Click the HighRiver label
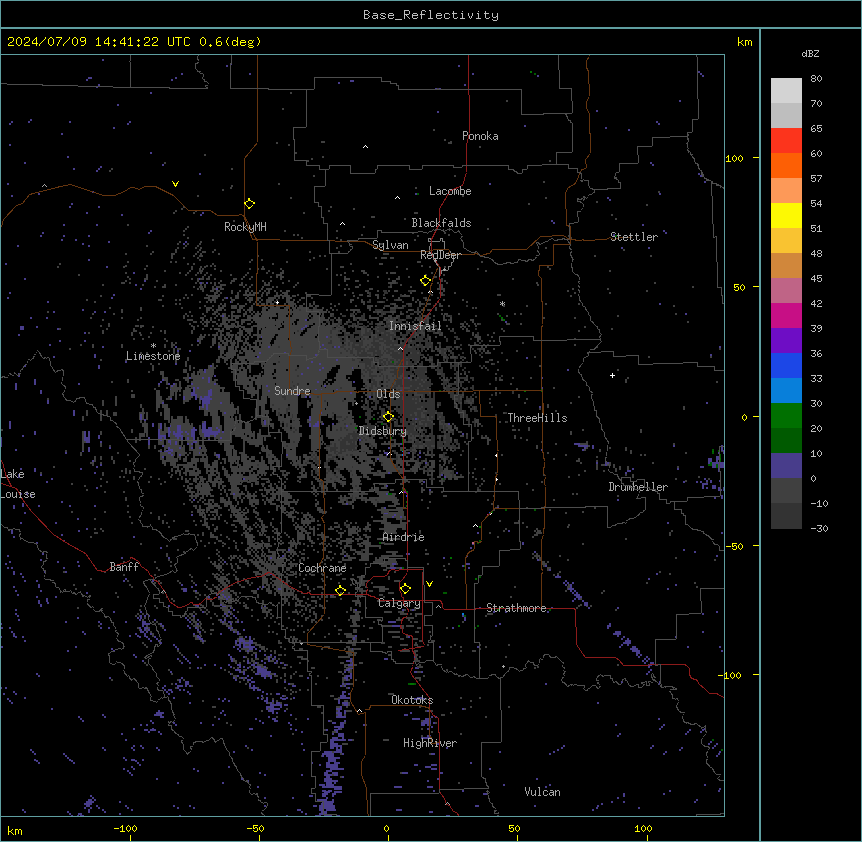 430,743
